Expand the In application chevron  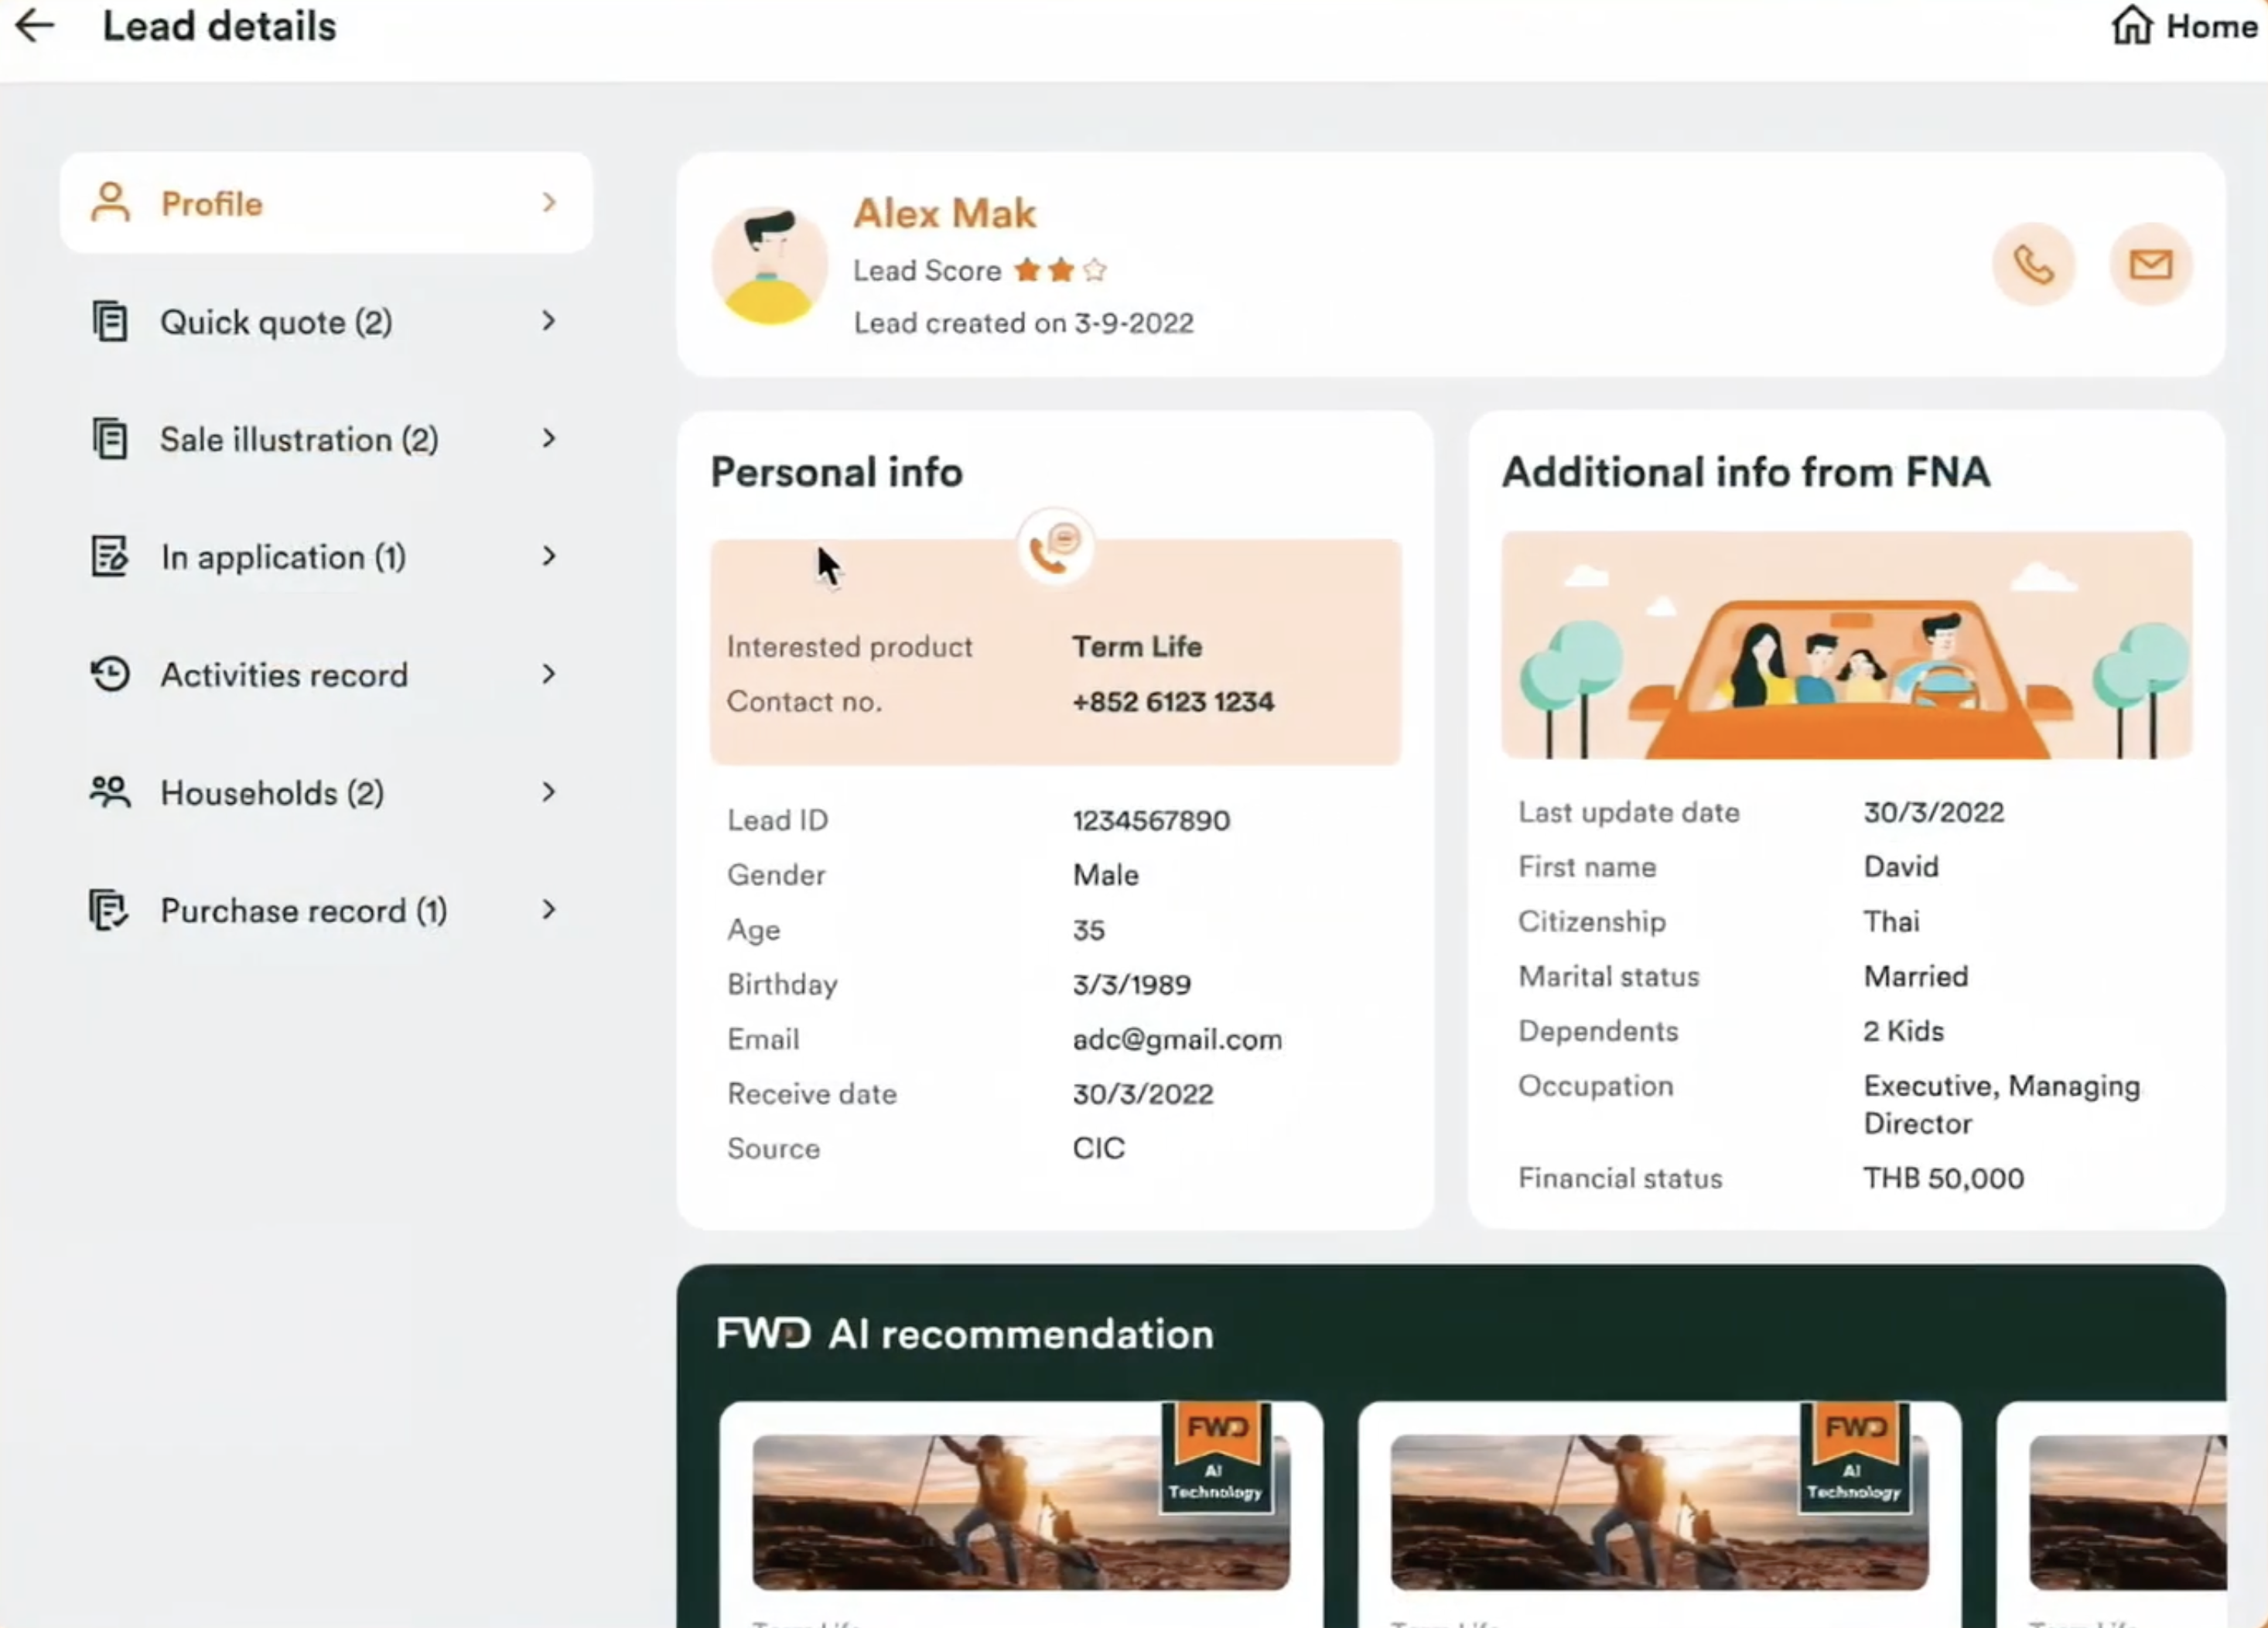[548, 556]
